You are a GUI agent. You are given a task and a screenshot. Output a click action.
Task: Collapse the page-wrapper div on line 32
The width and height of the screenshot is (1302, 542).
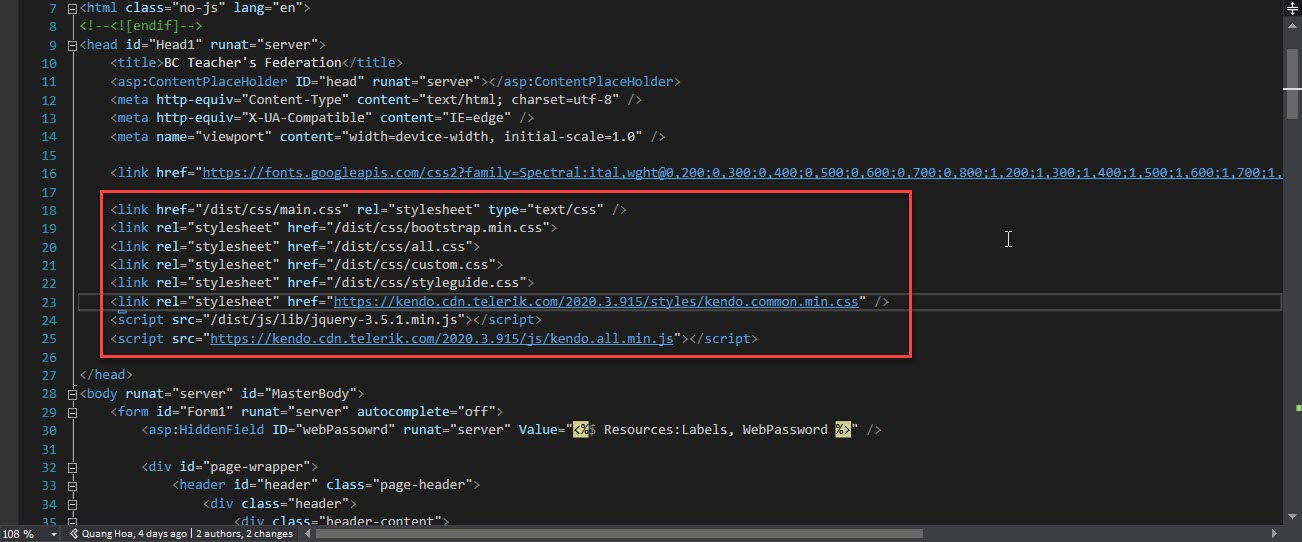coord(71,467)
